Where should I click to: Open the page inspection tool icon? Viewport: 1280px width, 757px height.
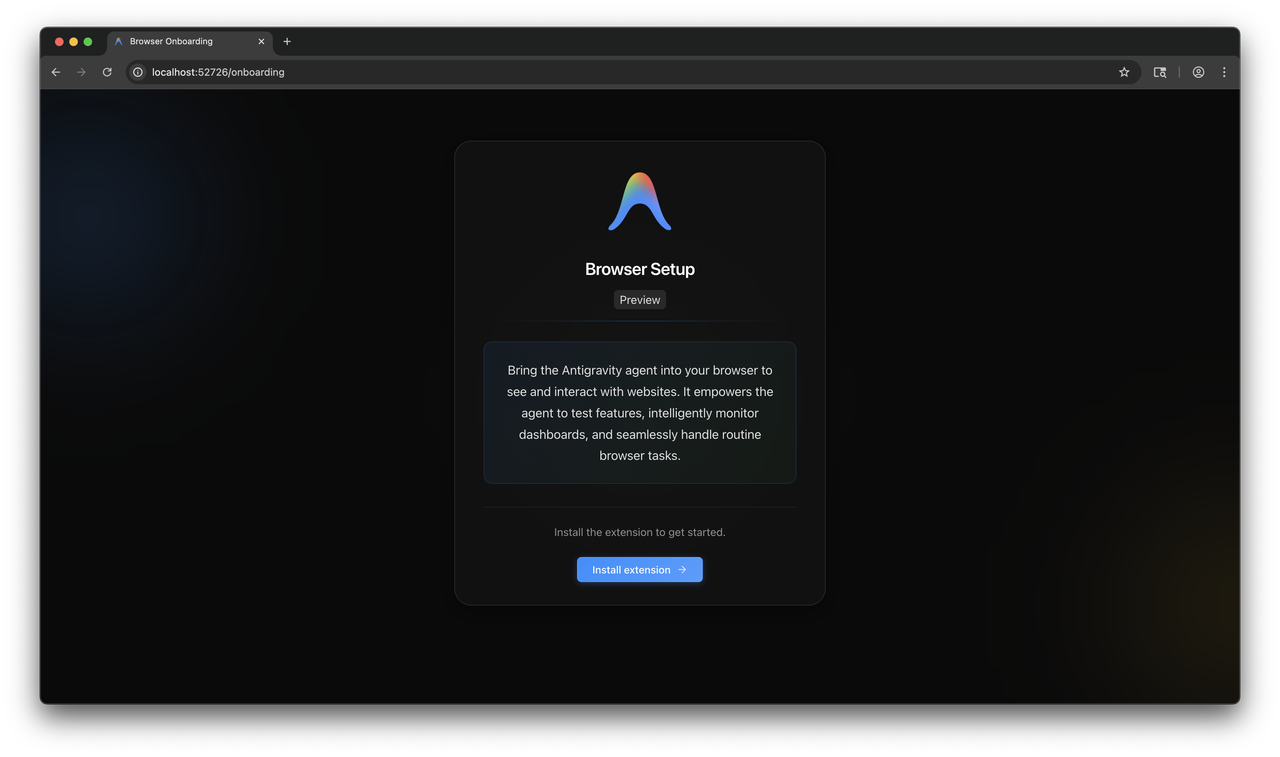[1159, 72]
